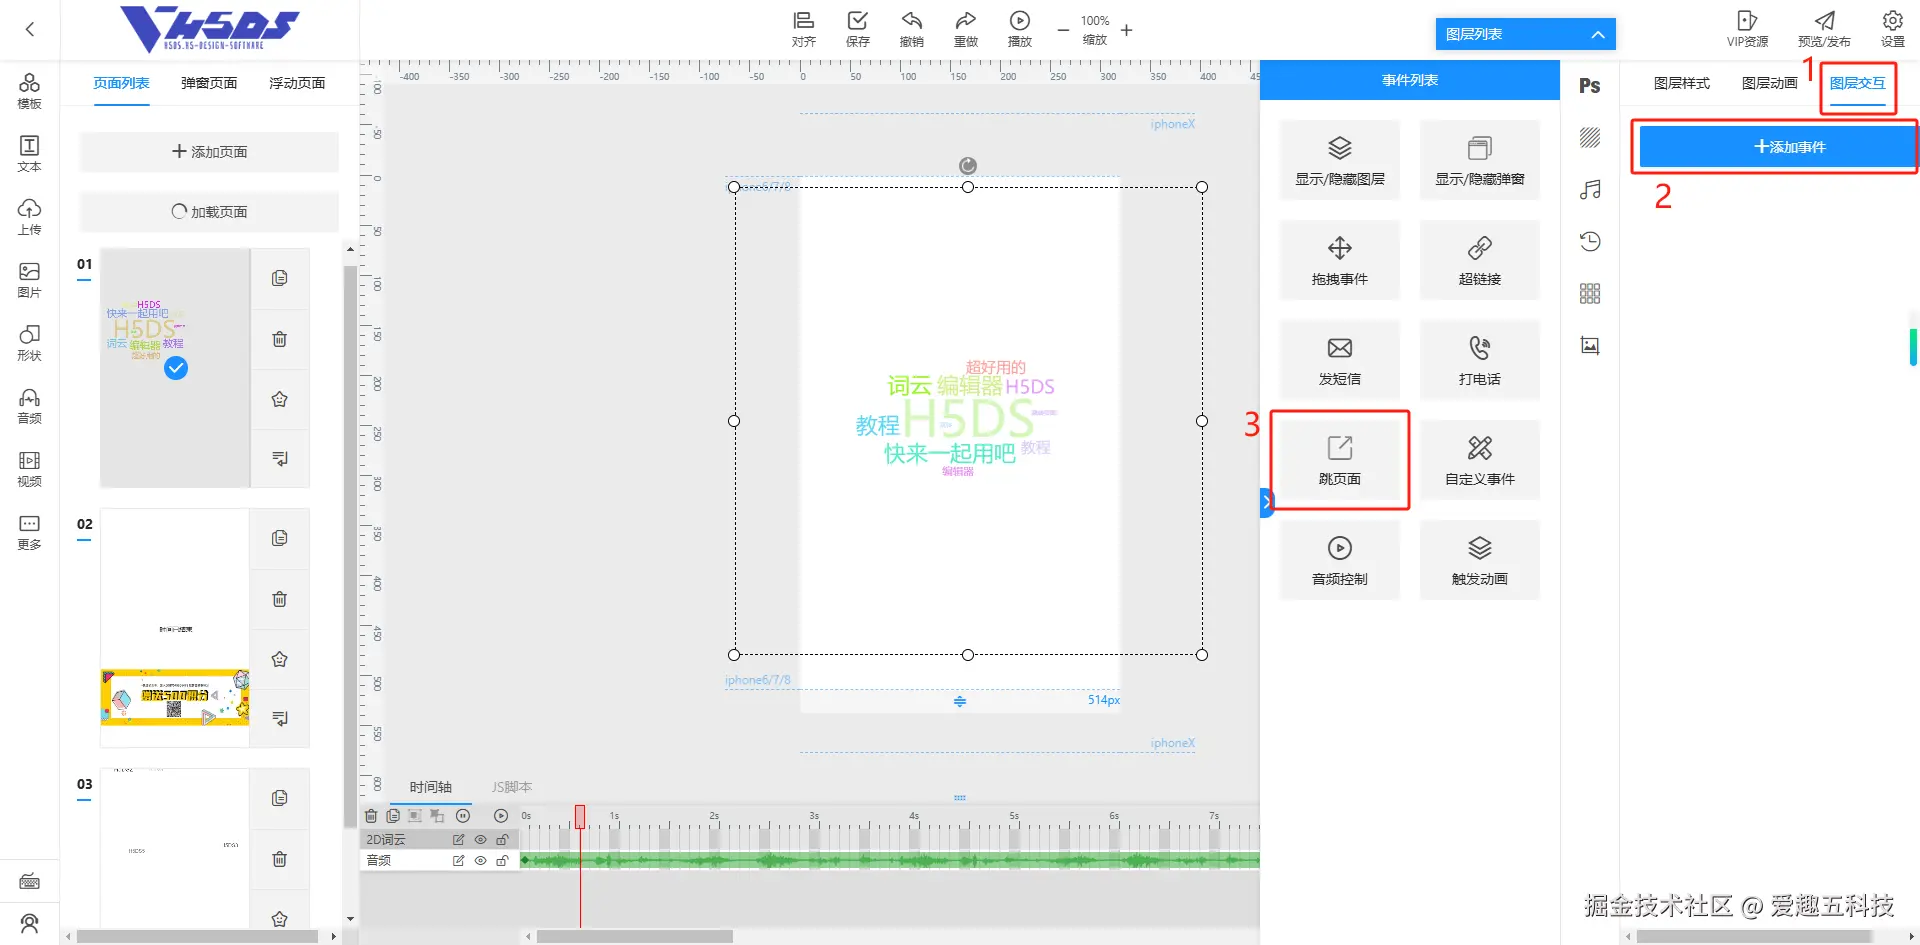Select the 文本 text tool
1920x945 pixels.
pyautogui.click(x=29, y=154)
